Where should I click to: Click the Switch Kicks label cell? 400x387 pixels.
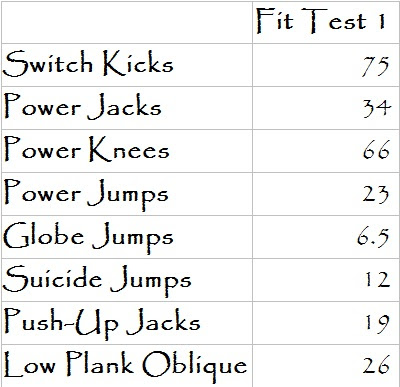tap(127, 65)
